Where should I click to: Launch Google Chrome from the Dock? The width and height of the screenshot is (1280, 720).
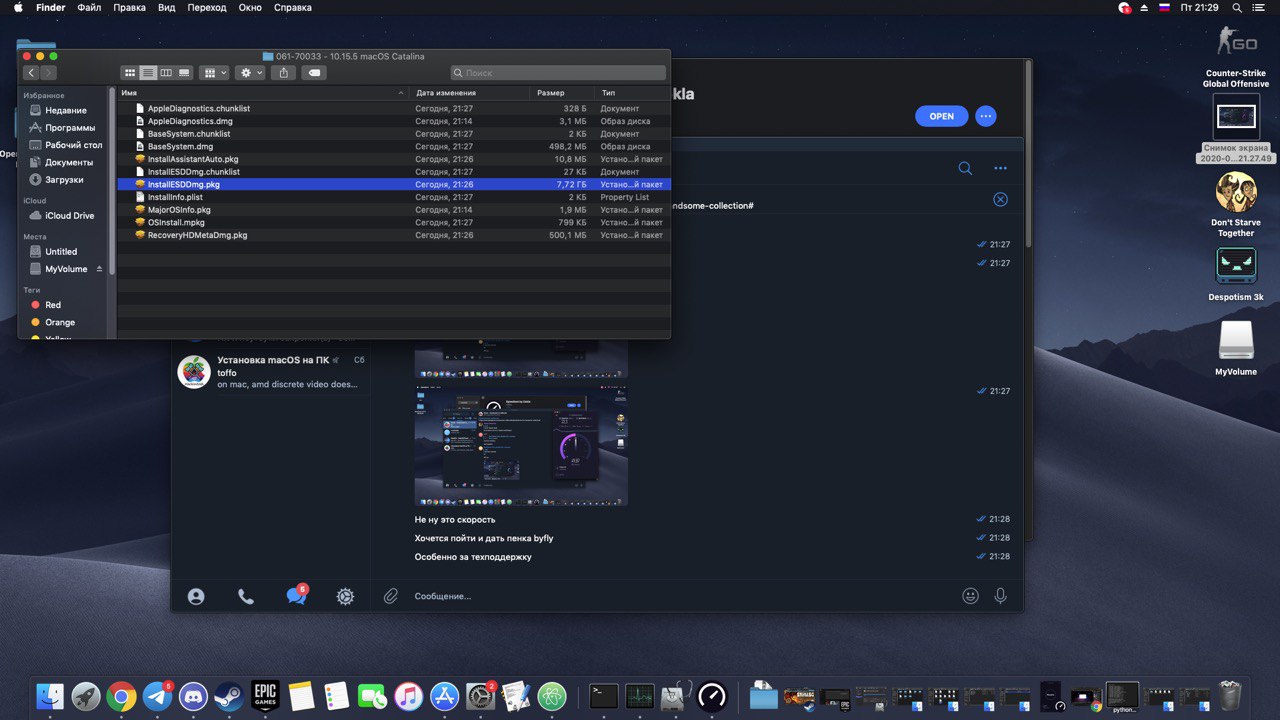click(122, 696)
